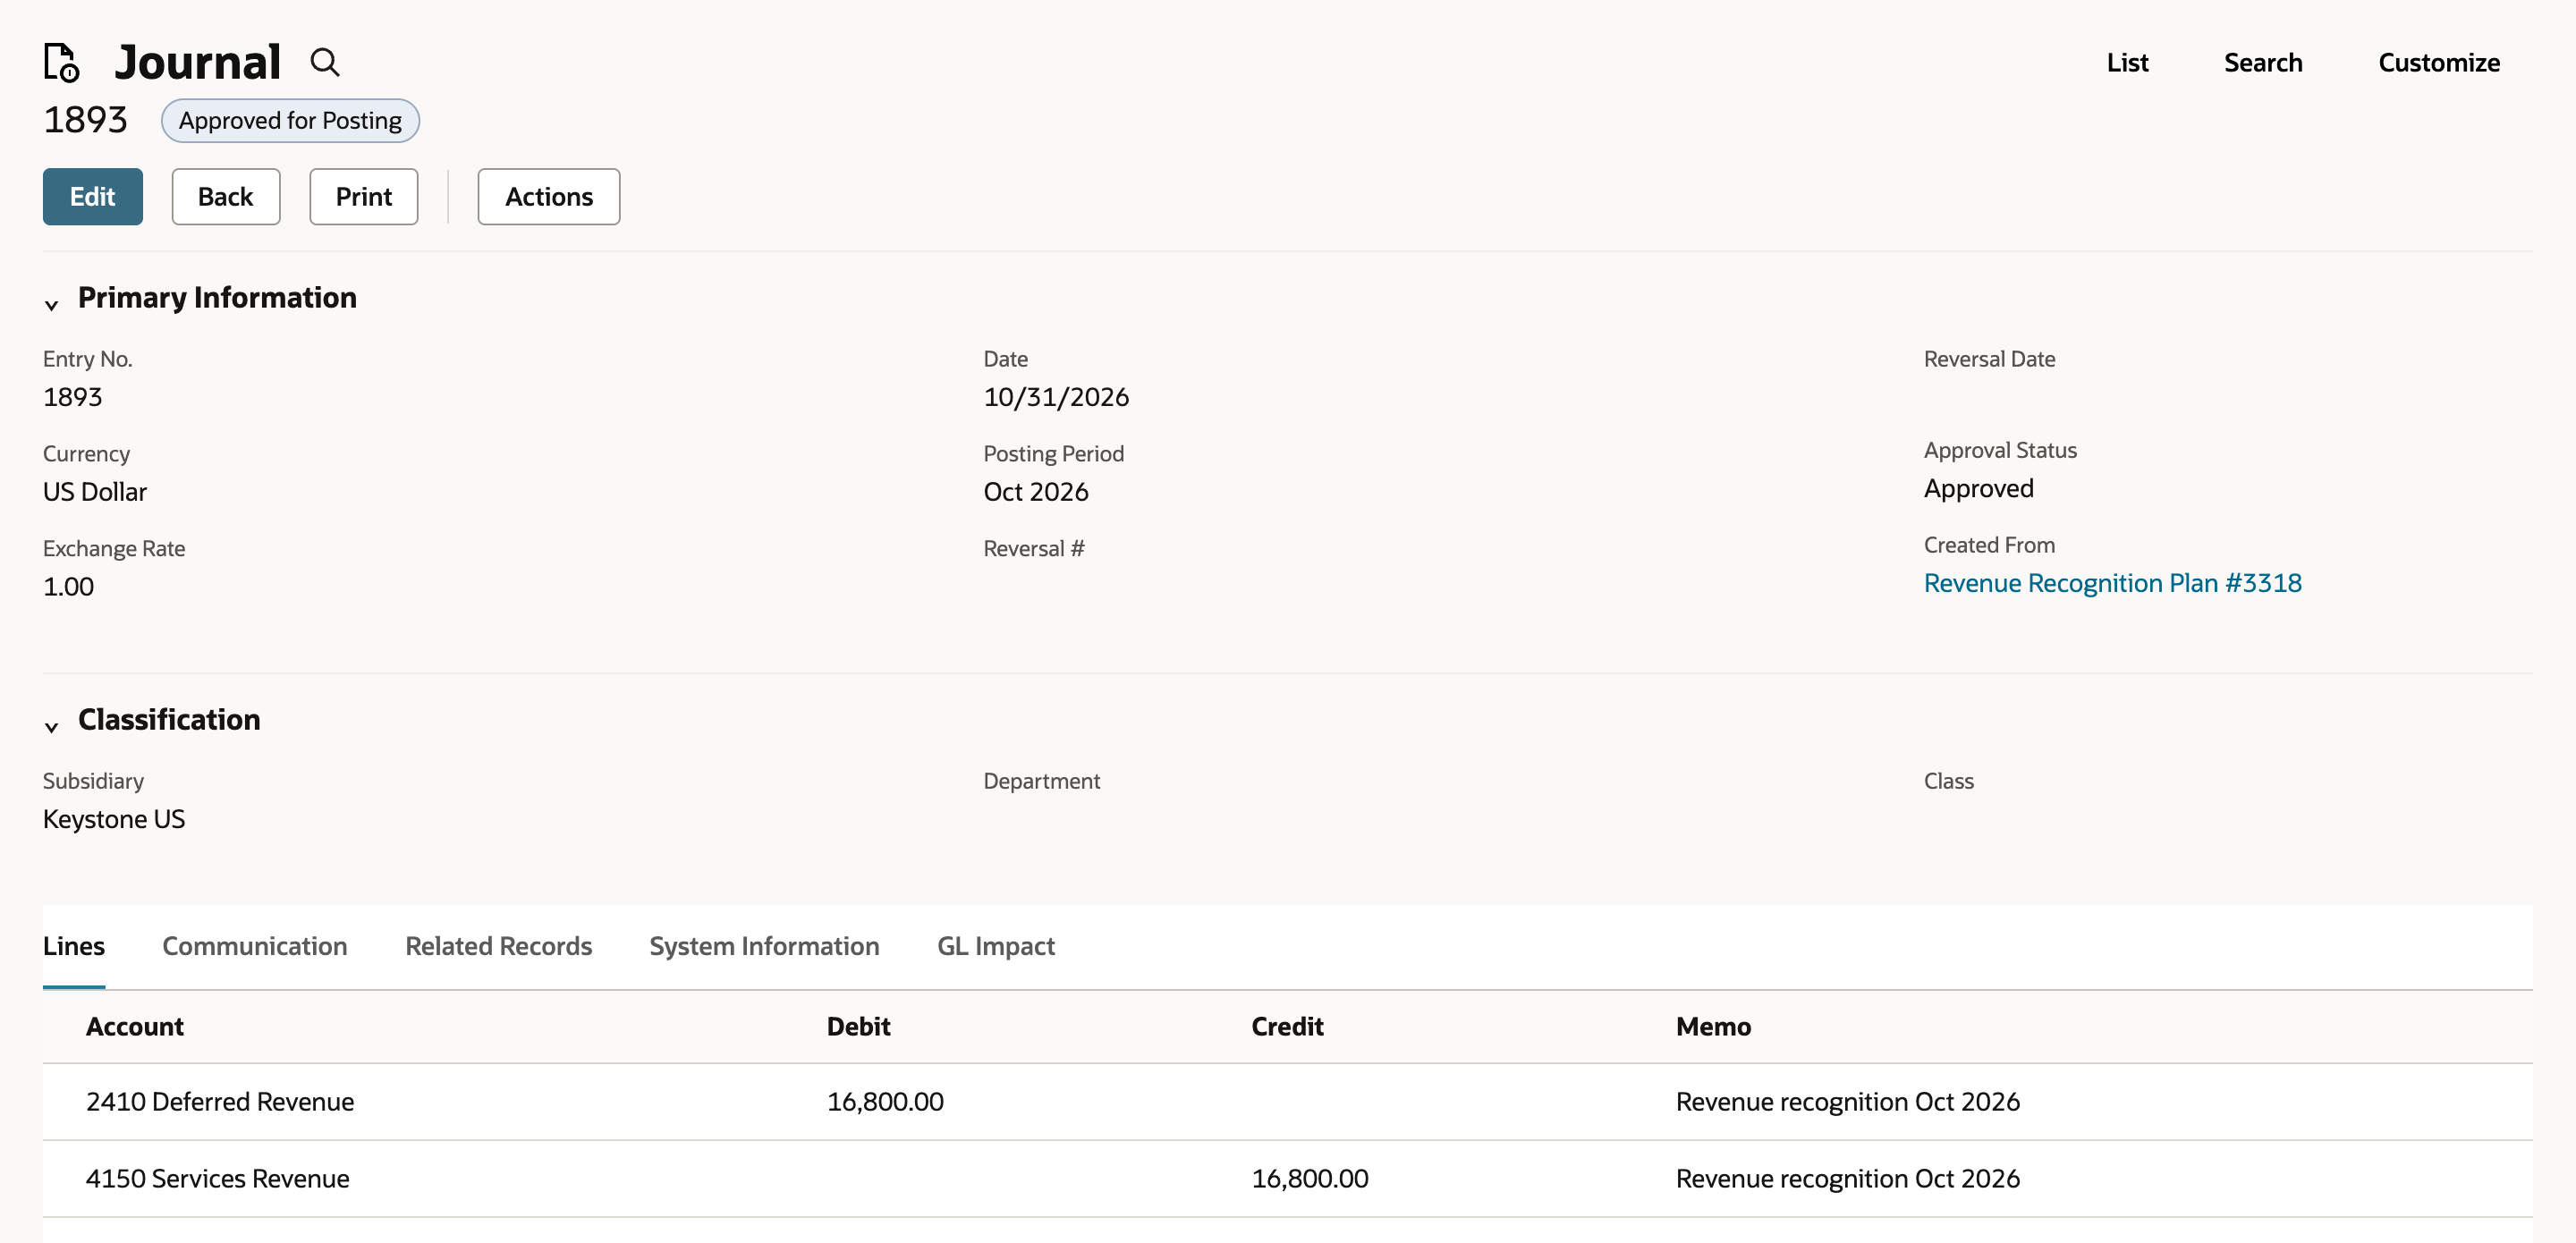
Task: Click the Approved for Posting status badge
Action: click(x=290, y=121)
